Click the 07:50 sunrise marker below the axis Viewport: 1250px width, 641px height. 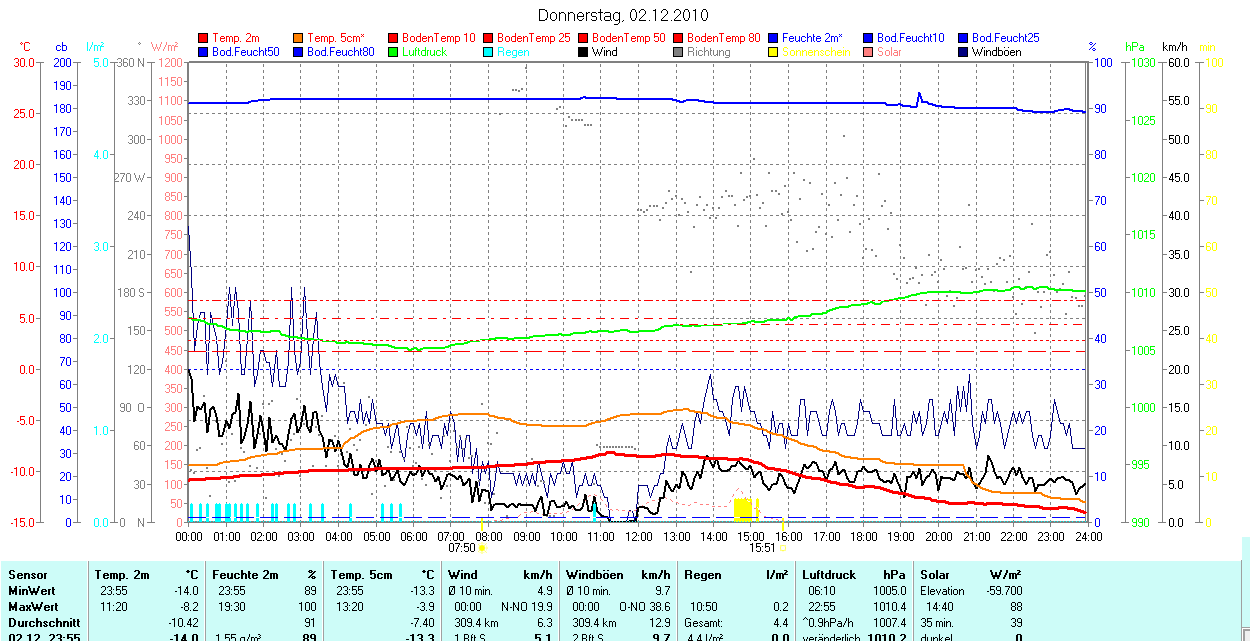(x=462, y=548)
